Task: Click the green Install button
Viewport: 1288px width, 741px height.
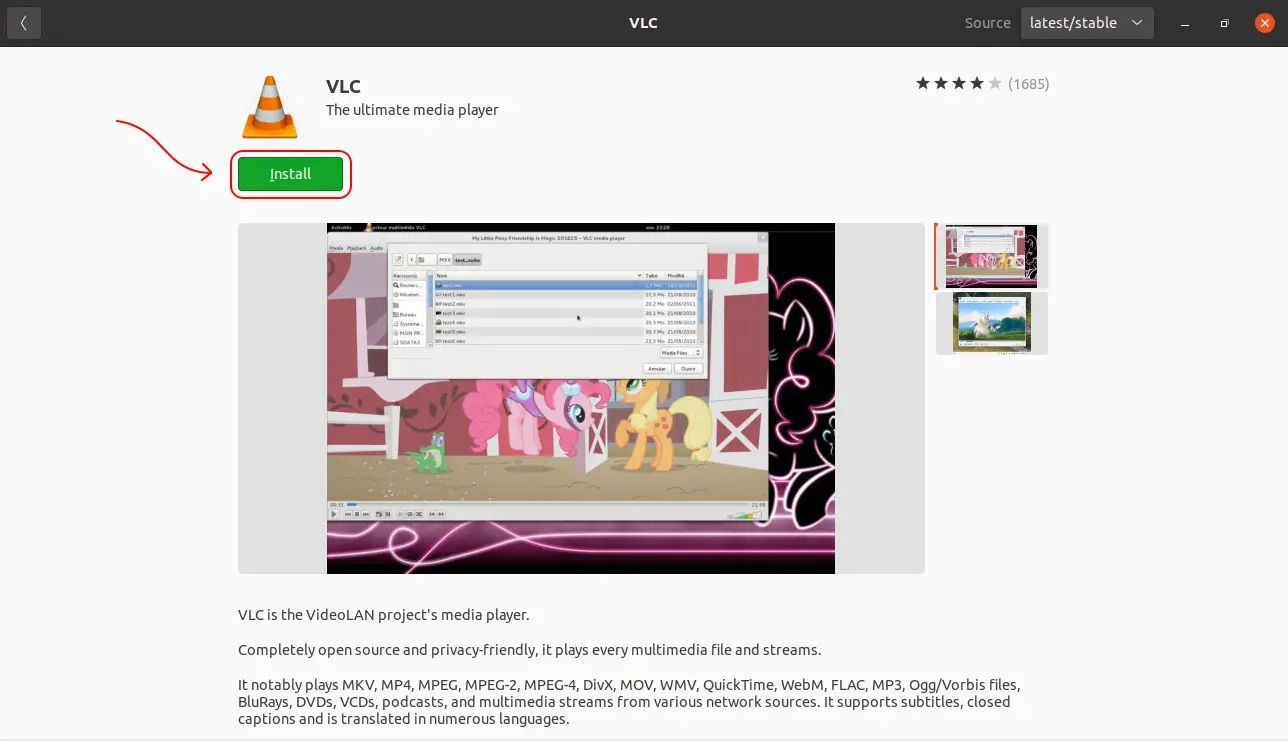Action: pos(290,174)
